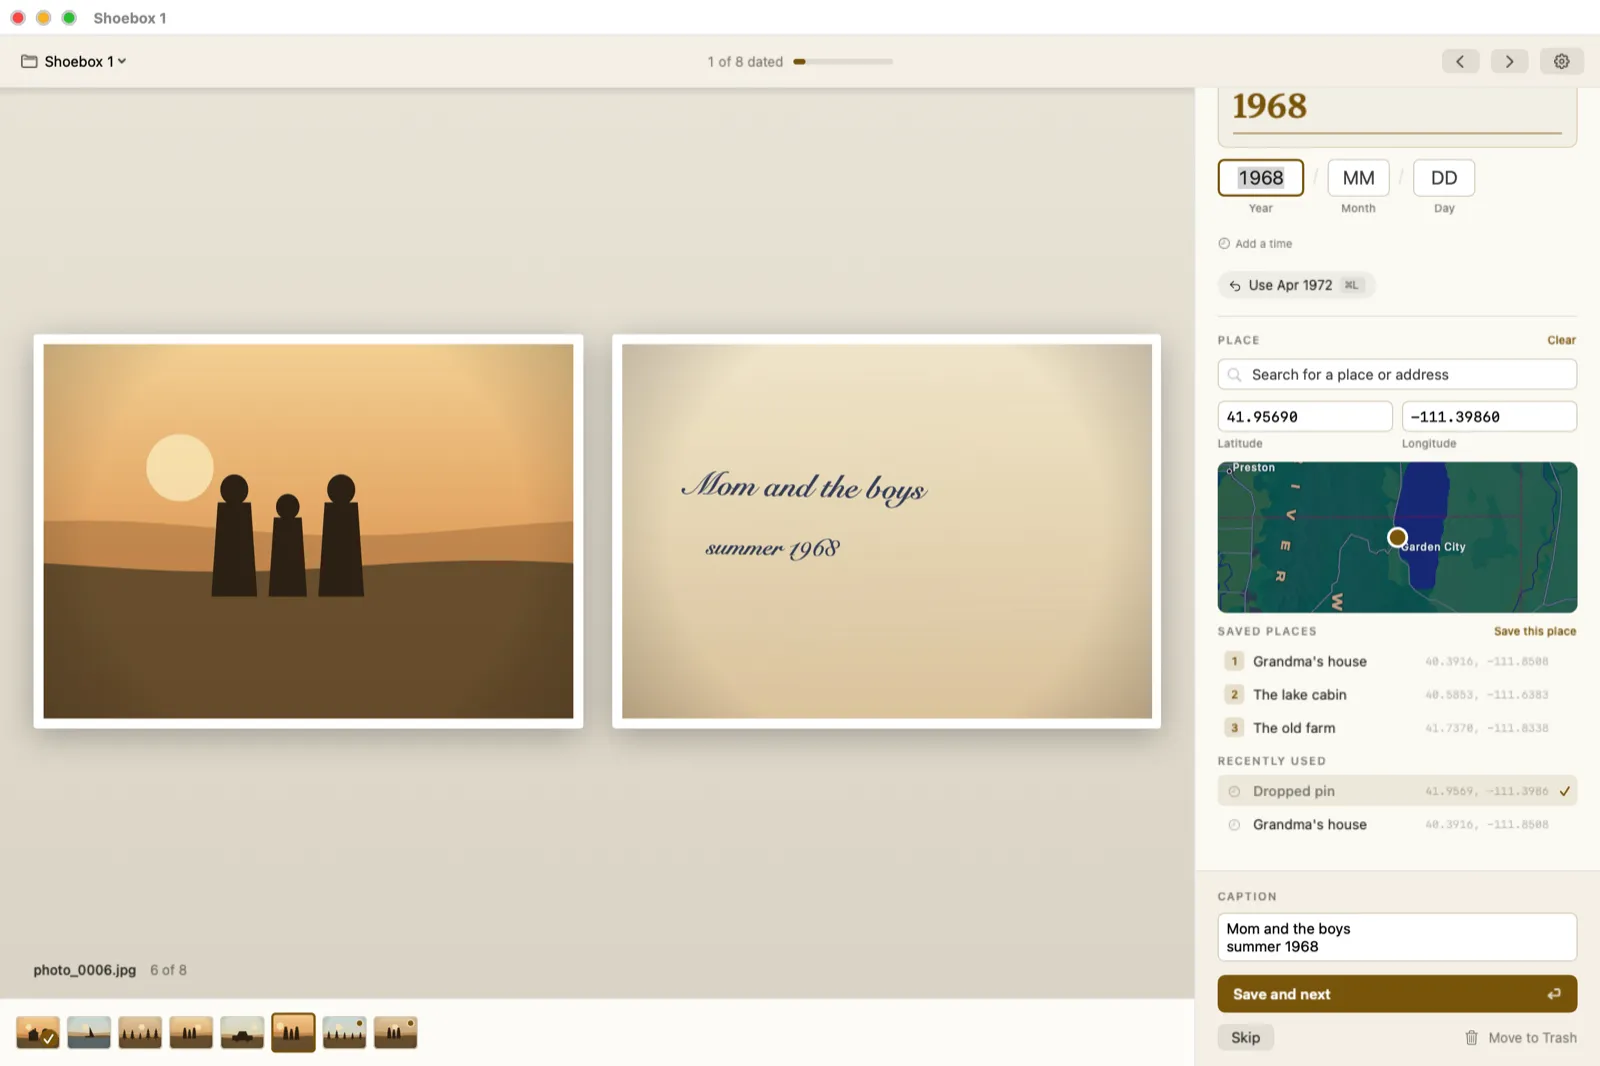The width and height of the screenshot is (1600, 1066).
Task: Click the magnifier icon in place search
Action: tap(1235, 375)
